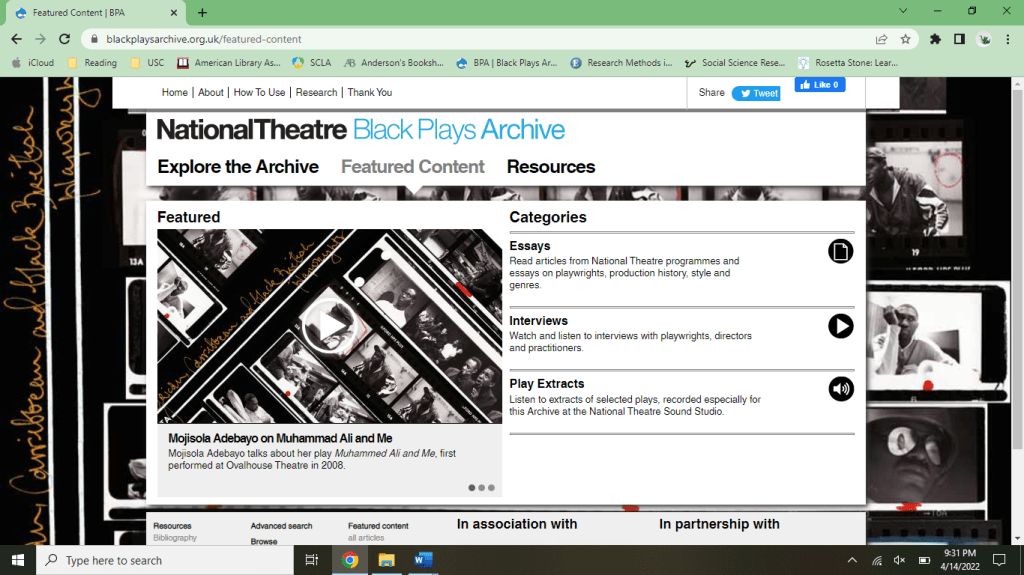This screenshot has width=1024, height=575.
Task: Click the Play Extracts speaker icon
Action: tap(840, 389)
